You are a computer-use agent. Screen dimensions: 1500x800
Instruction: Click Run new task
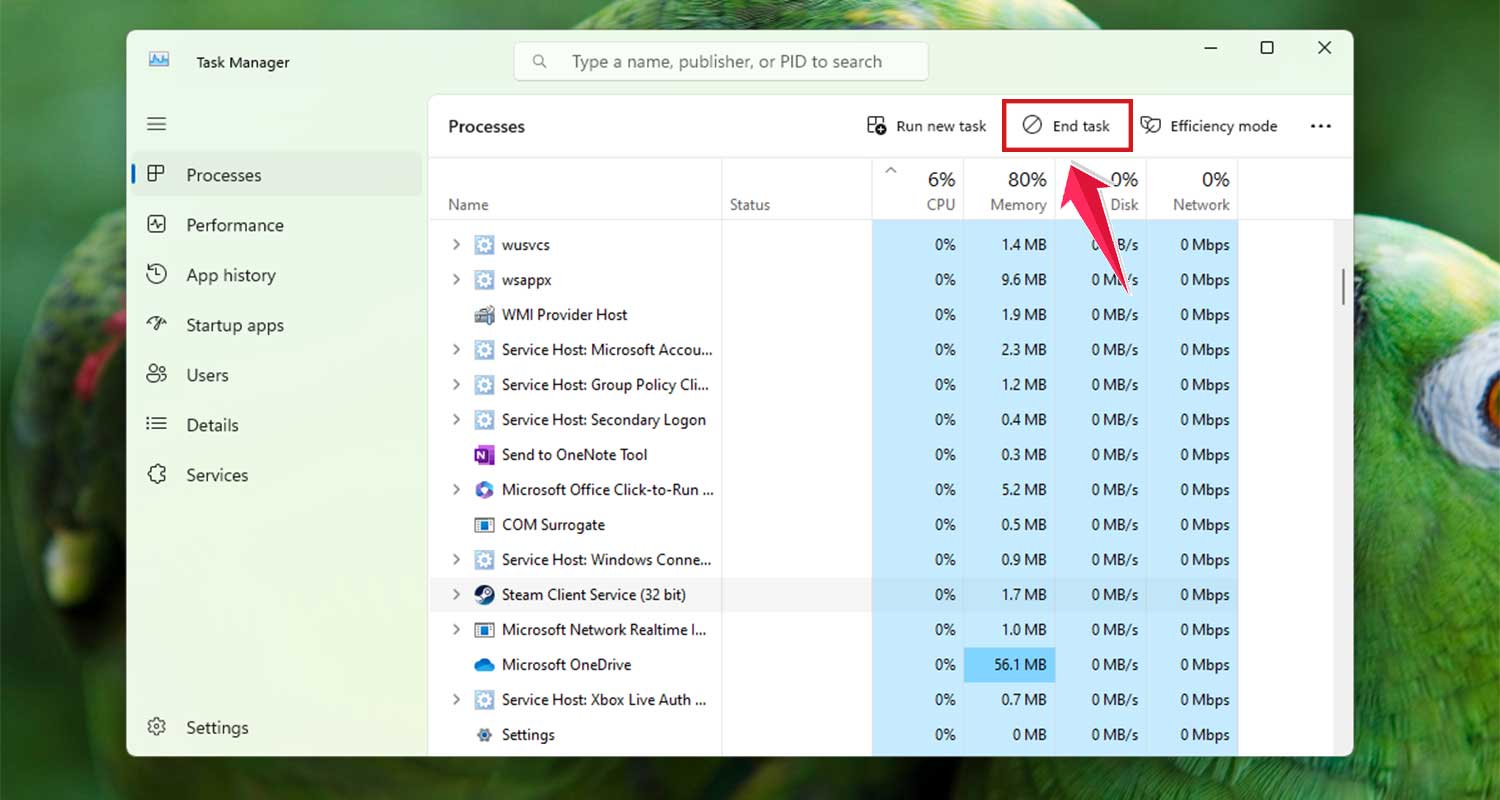coord(925,125)
